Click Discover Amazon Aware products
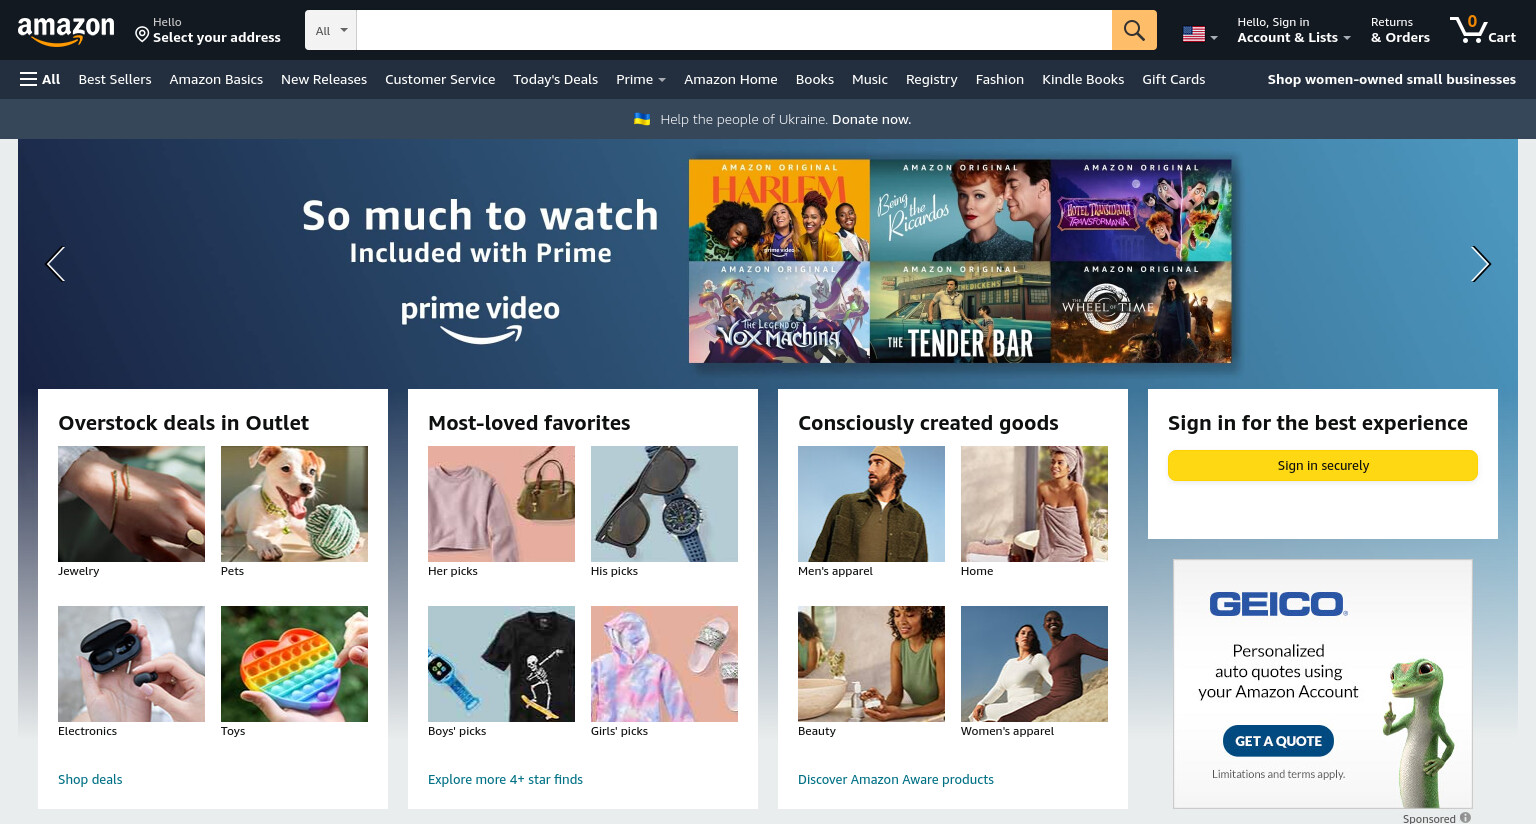This screenshot has width=1536, height=824. [x=896, y=779]
